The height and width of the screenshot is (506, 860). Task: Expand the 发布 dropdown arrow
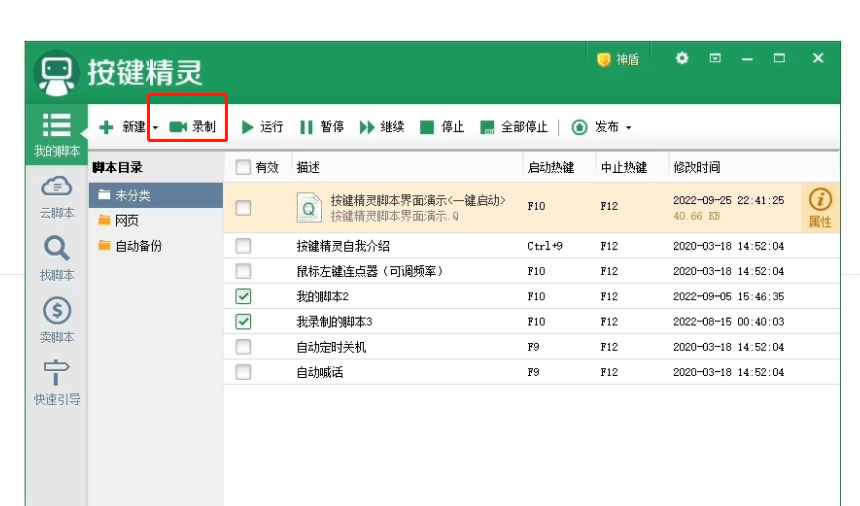629,128
